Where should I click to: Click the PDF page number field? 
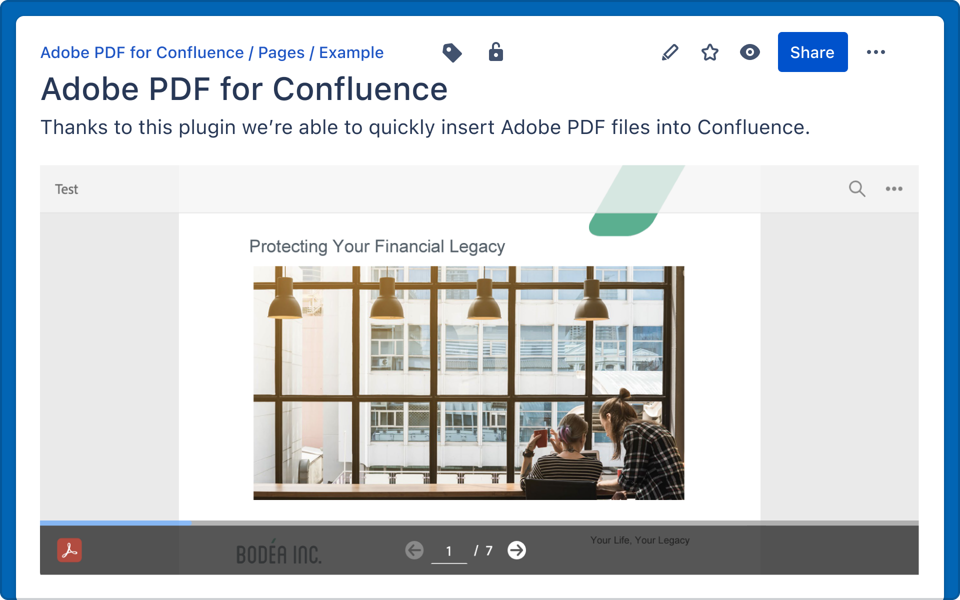449,551
